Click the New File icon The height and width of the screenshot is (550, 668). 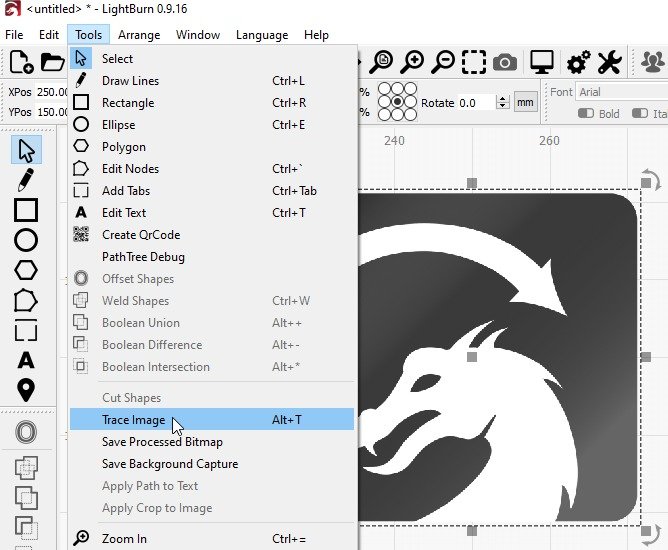pyautogui.click(x=21, y=62)
